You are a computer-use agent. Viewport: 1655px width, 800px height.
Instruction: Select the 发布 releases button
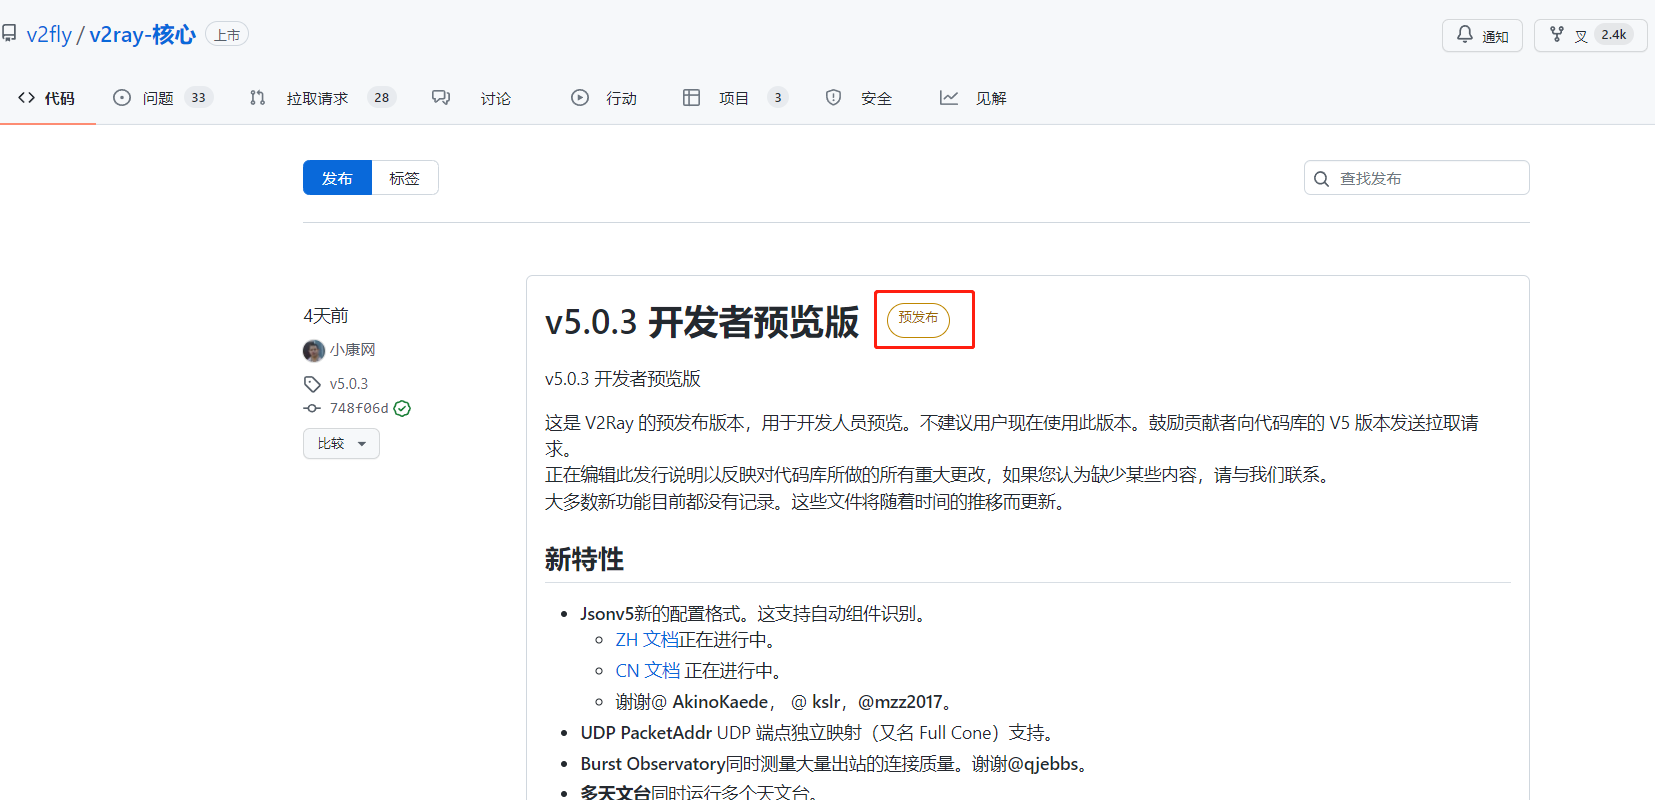[337, 178]
